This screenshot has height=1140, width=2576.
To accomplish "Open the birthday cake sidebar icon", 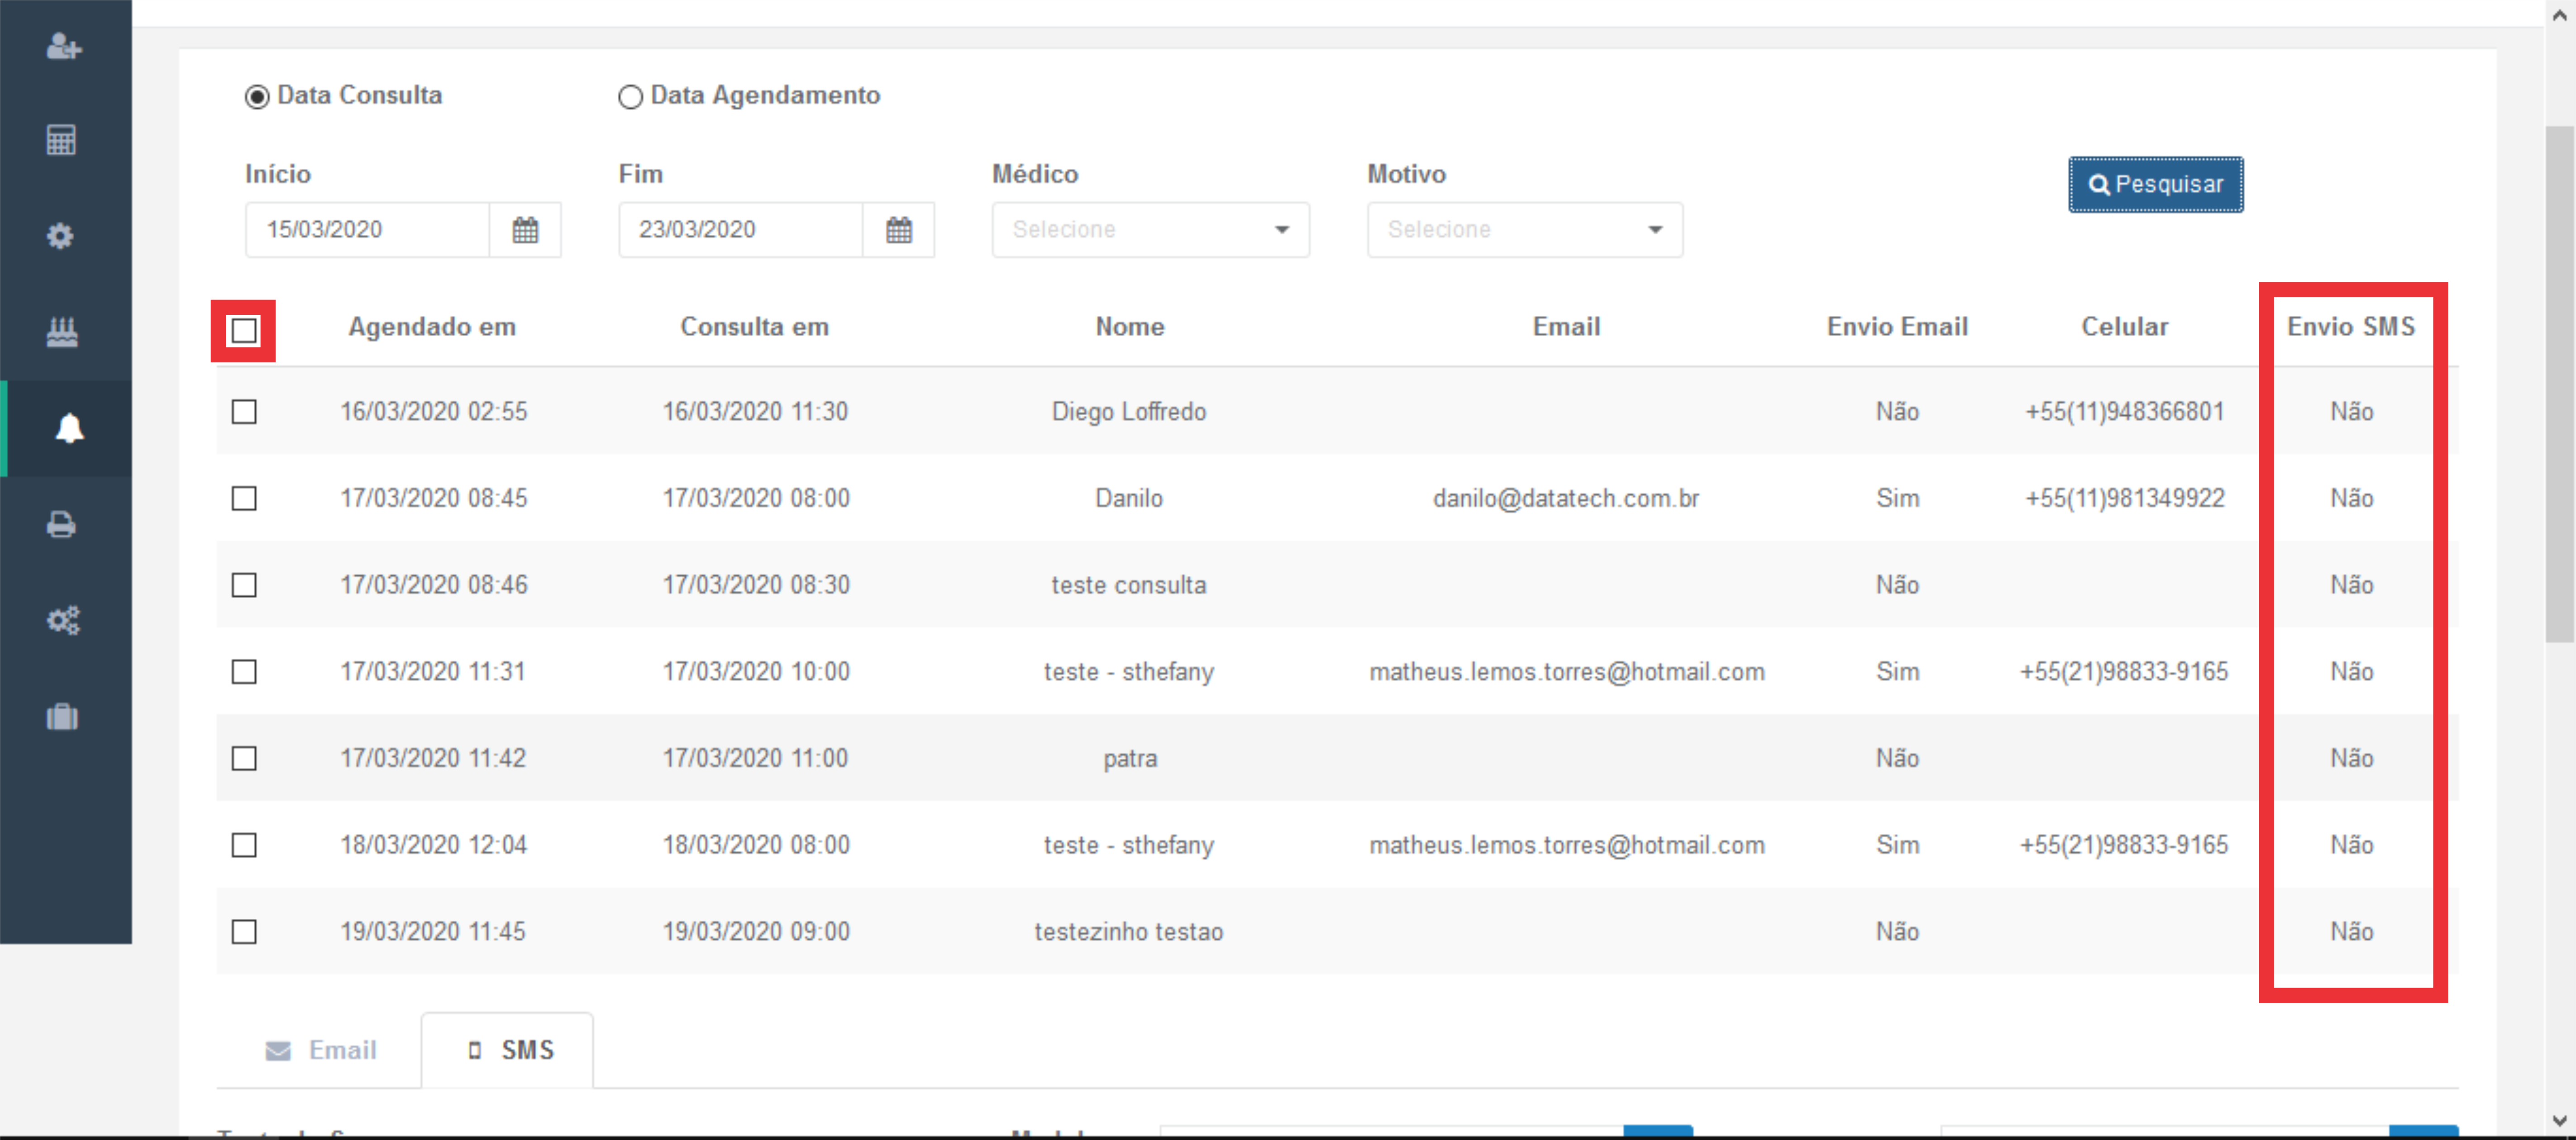I will pos(62,332).
